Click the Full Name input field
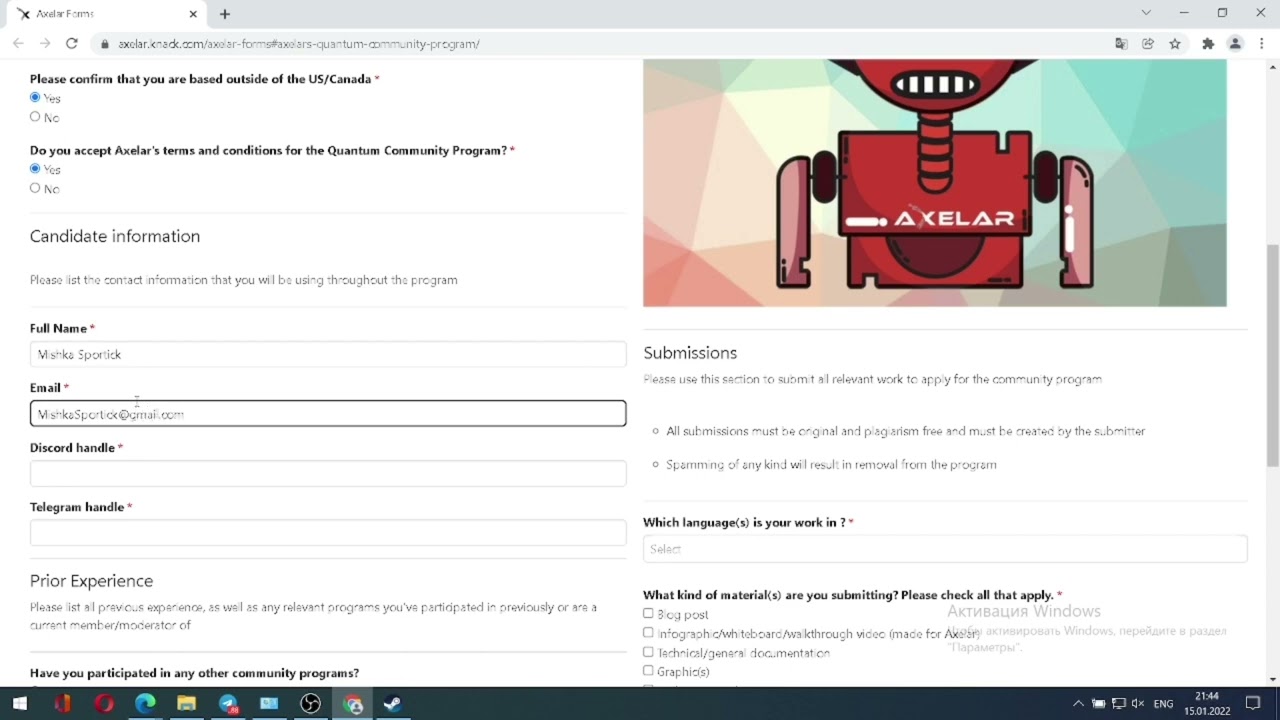 point(328,354)
